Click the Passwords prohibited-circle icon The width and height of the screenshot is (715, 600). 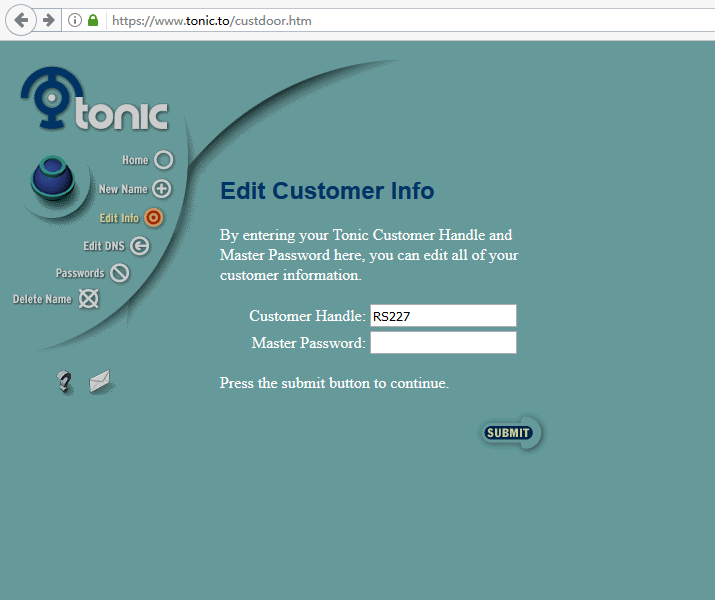[x=120, y=273]
